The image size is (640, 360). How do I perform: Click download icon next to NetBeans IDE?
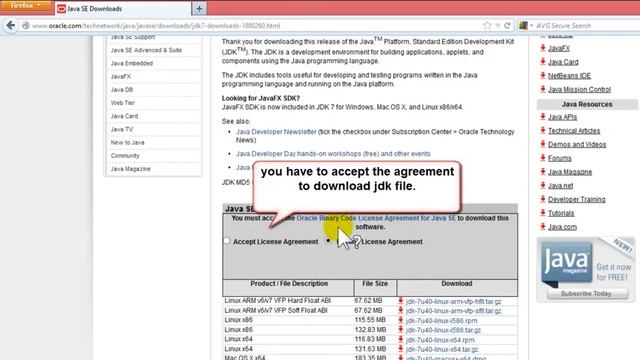coord(543,76)
